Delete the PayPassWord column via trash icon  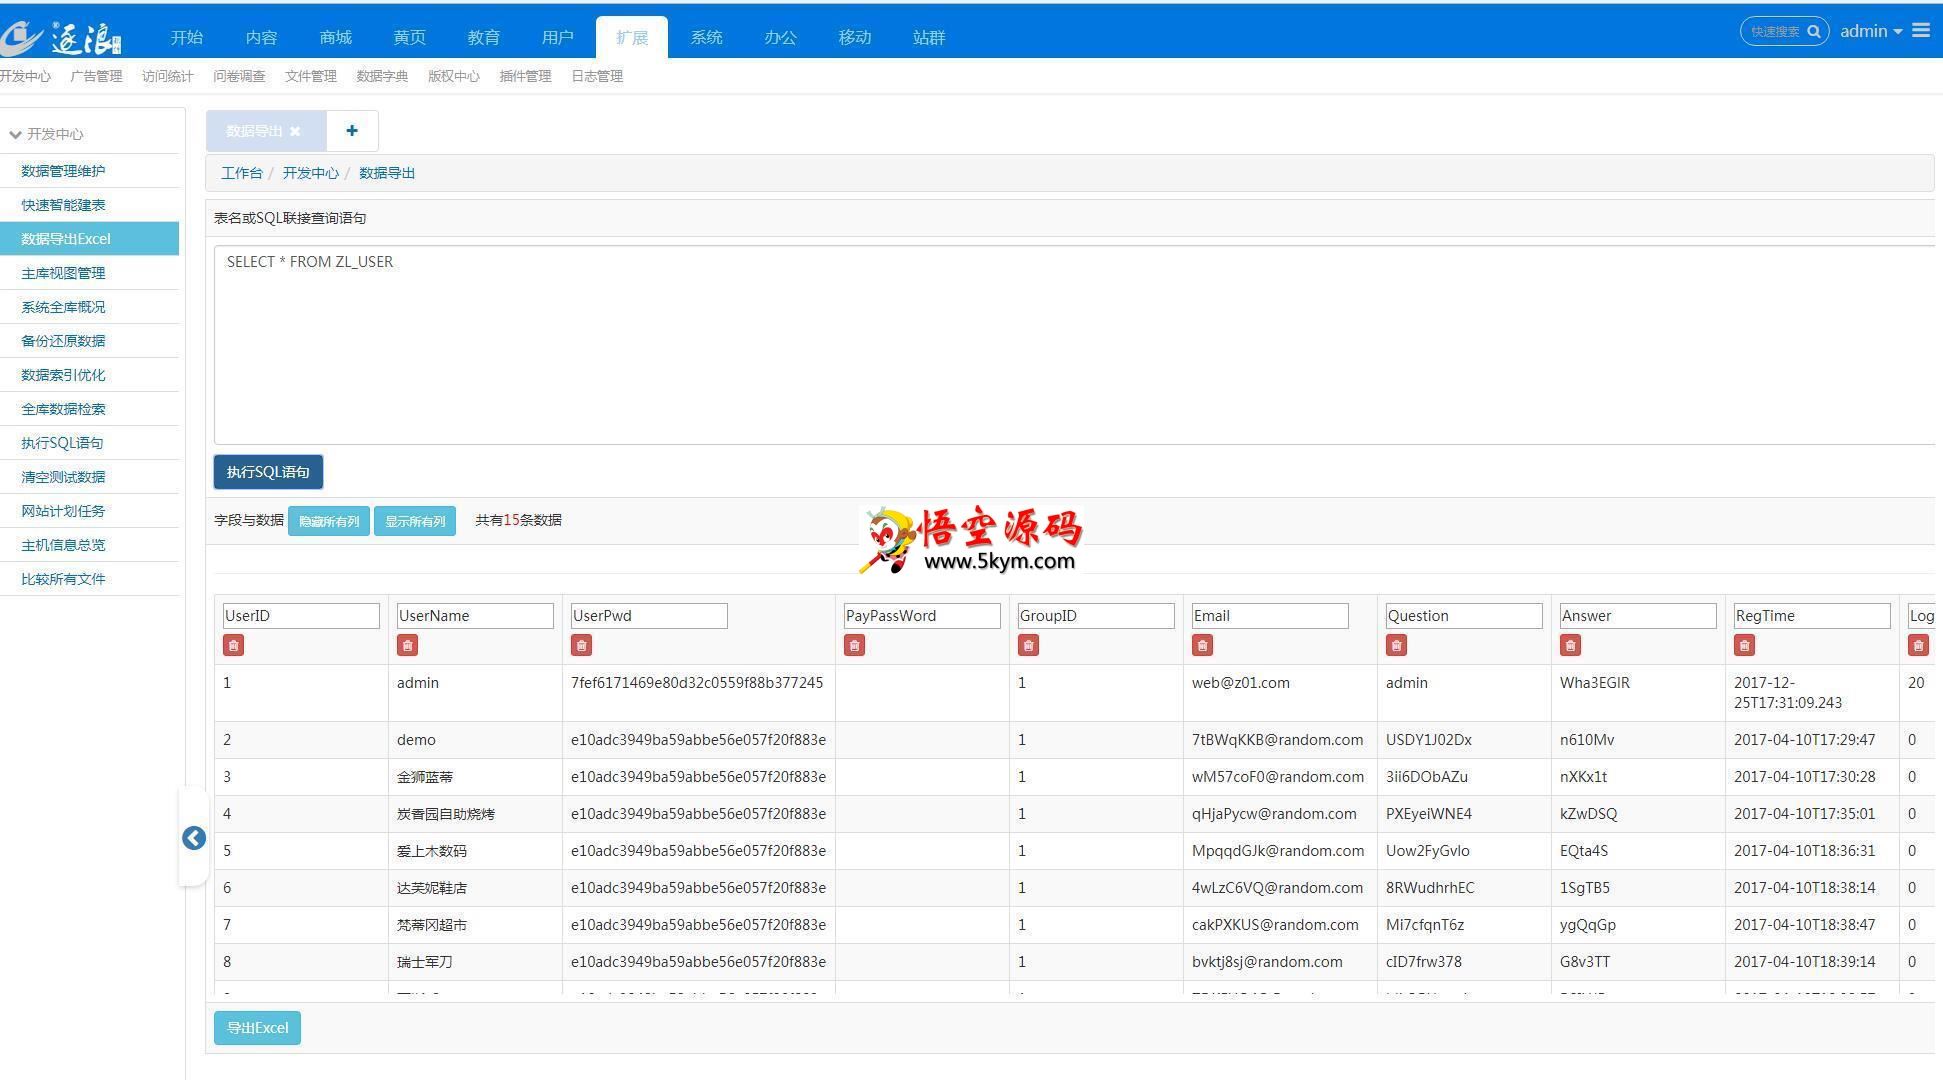pos(854,646)
